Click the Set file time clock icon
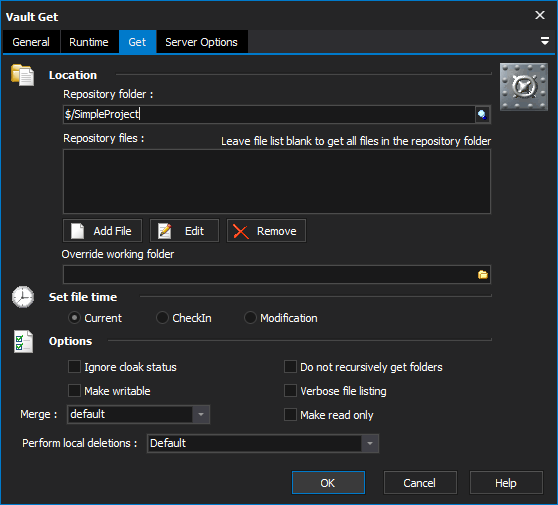Viewport: 558px width, 505px height. click(23, 297)
